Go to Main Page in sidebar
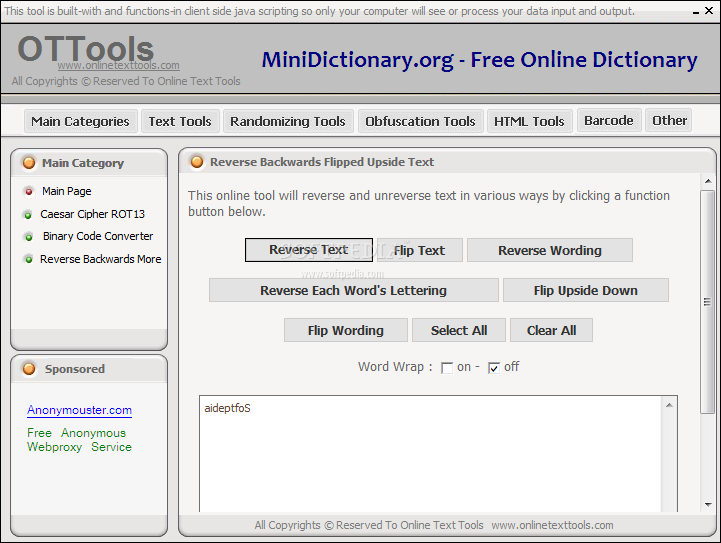Image resolution: width=721 pixels, height=543 pixels. pyautogui.click(x=67, y=191)
